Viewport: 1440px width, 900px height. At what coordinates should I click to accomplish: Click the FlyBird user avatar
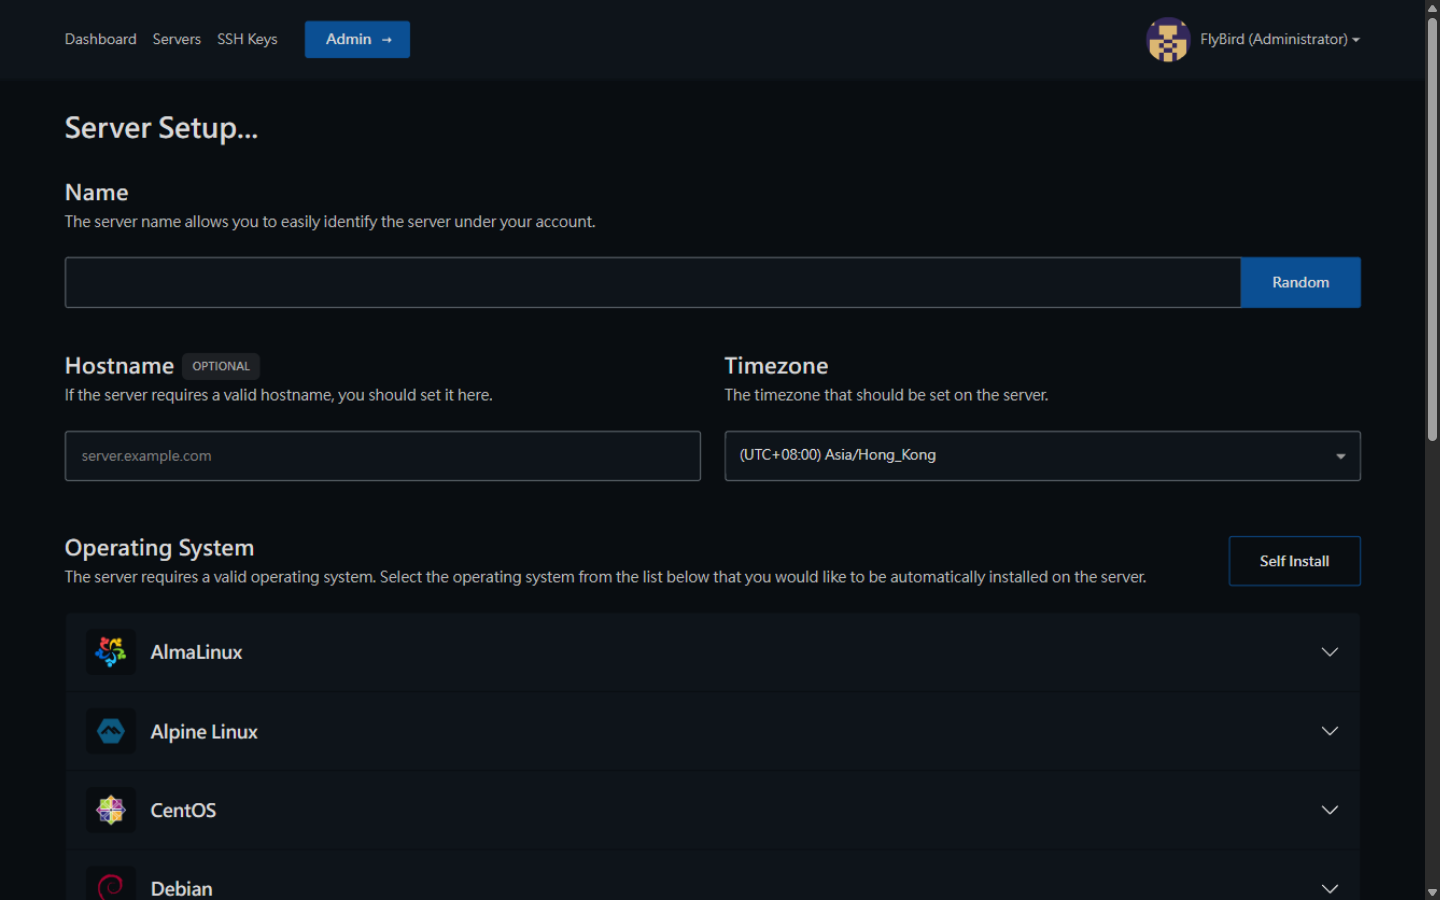1168,40
